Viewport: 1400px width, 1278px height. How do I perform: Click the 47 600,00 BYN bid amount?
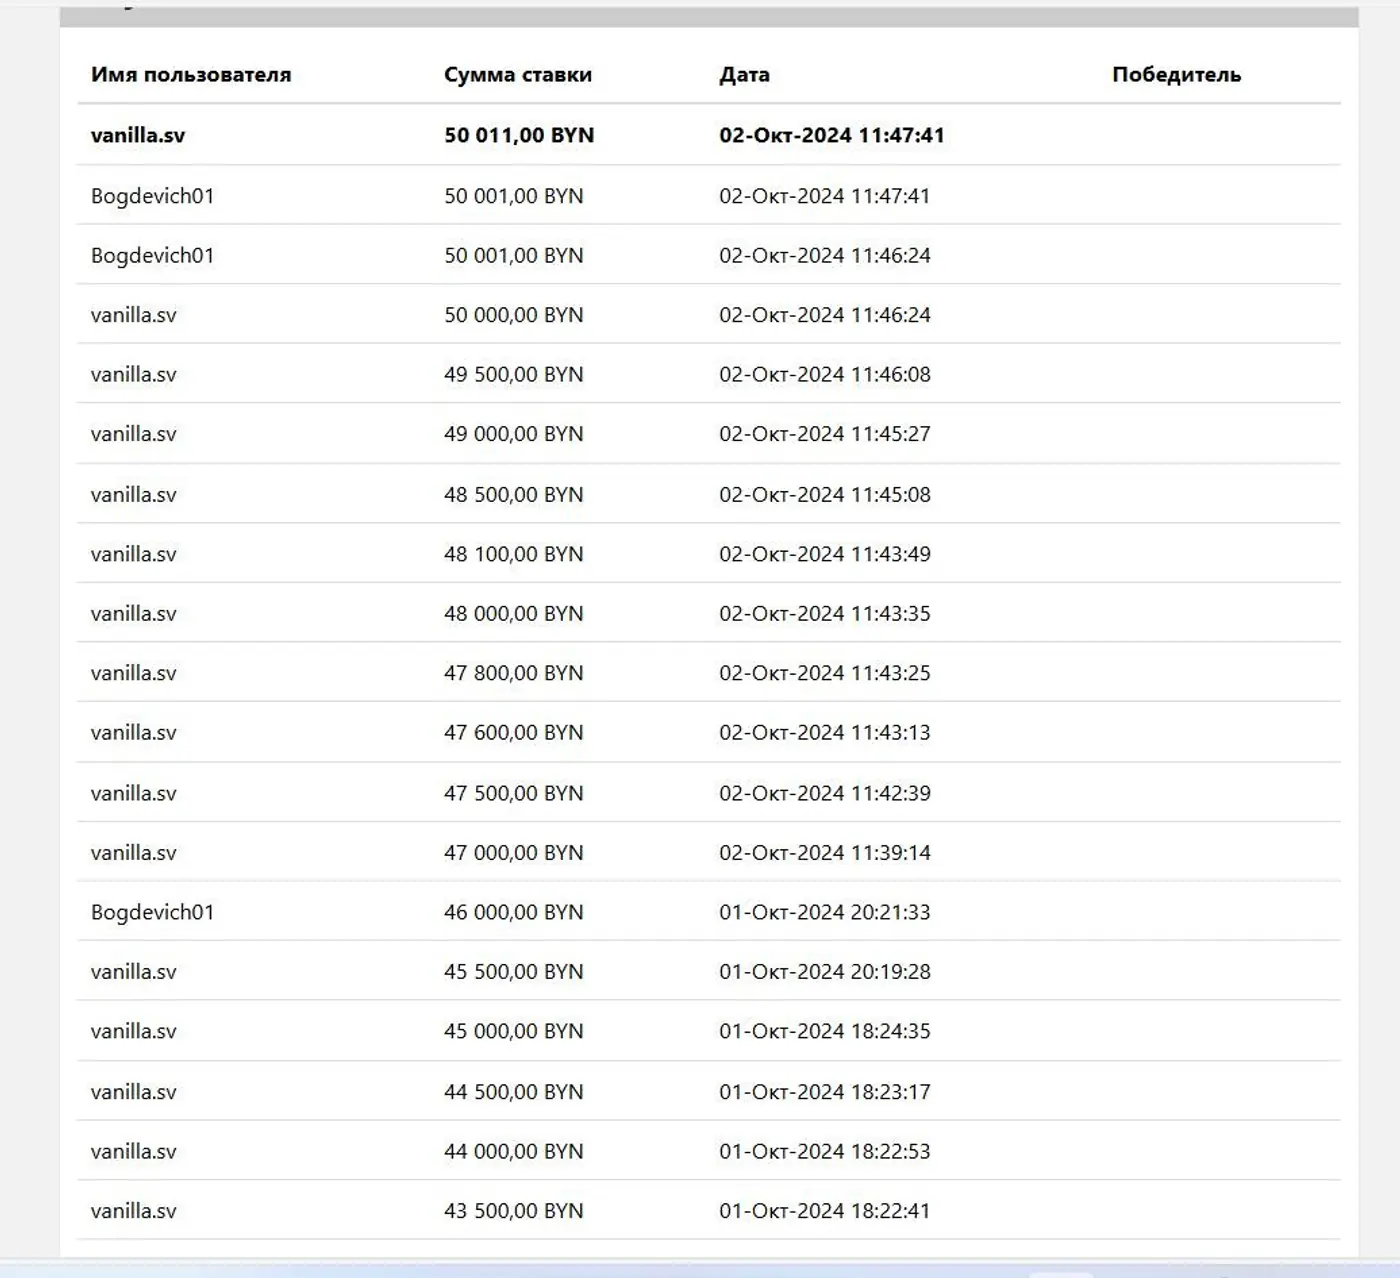pyautogui.click(x=514, y=732)
